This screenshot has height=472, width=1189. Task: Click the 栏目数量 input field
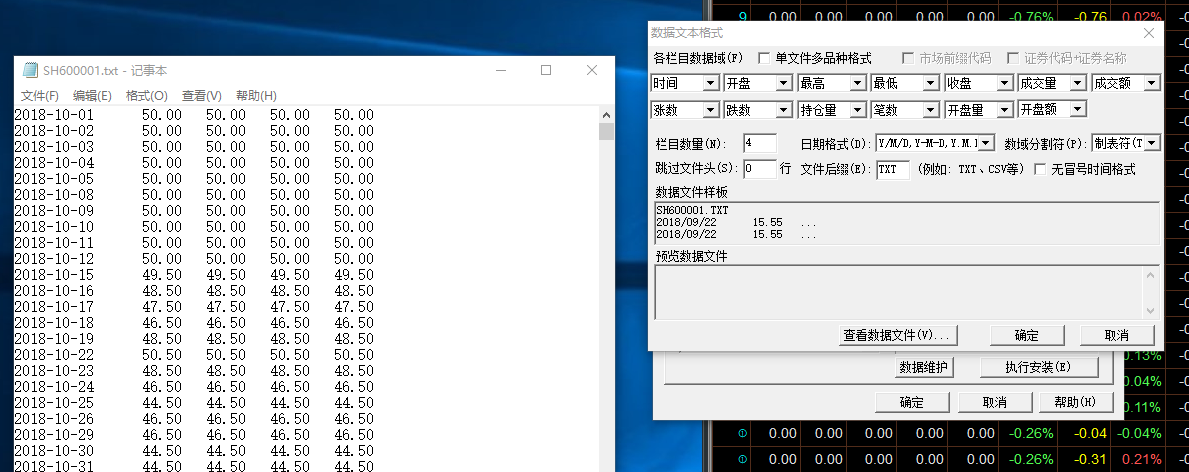[760, 143]
